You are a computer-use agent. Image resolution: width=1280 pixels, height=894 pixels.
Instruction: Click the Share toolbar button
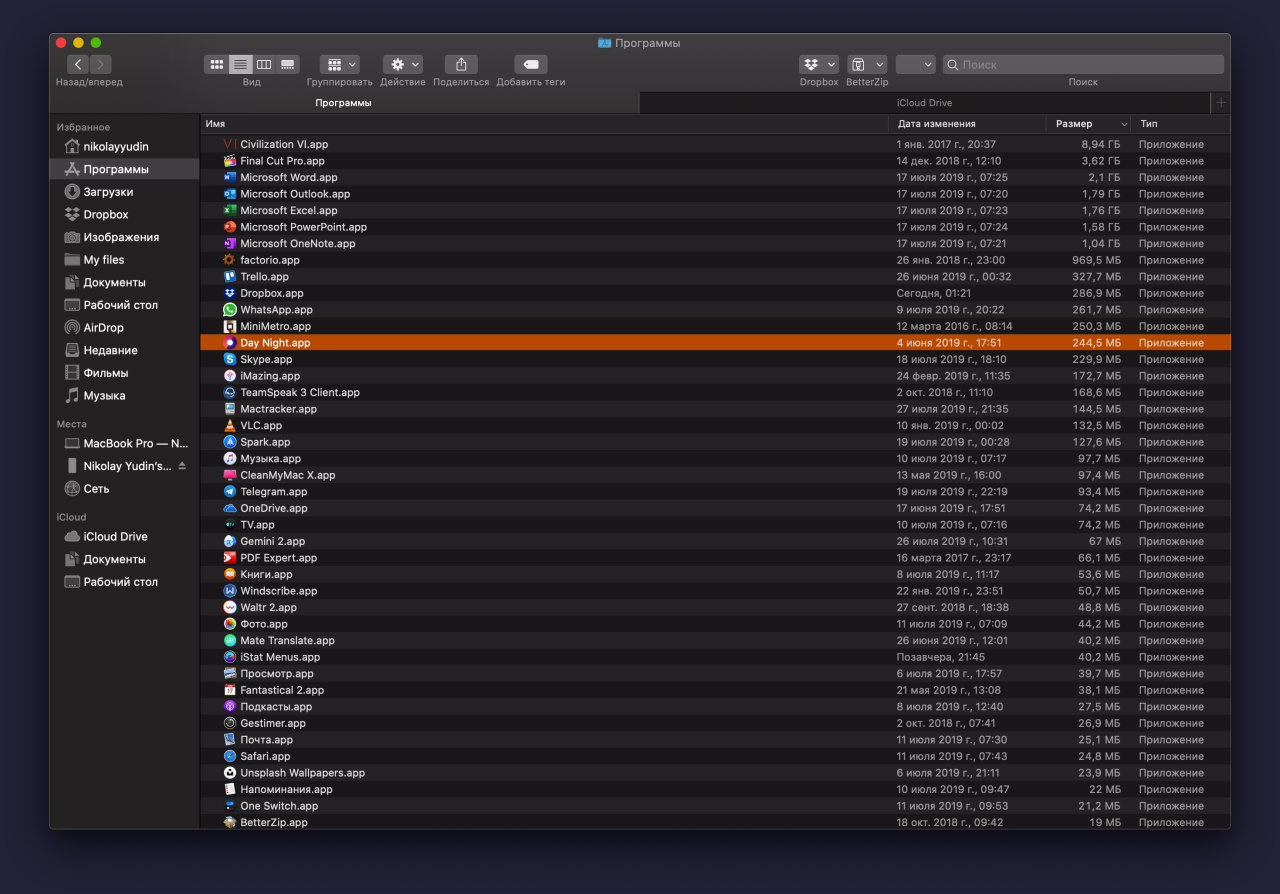(461, 64)
